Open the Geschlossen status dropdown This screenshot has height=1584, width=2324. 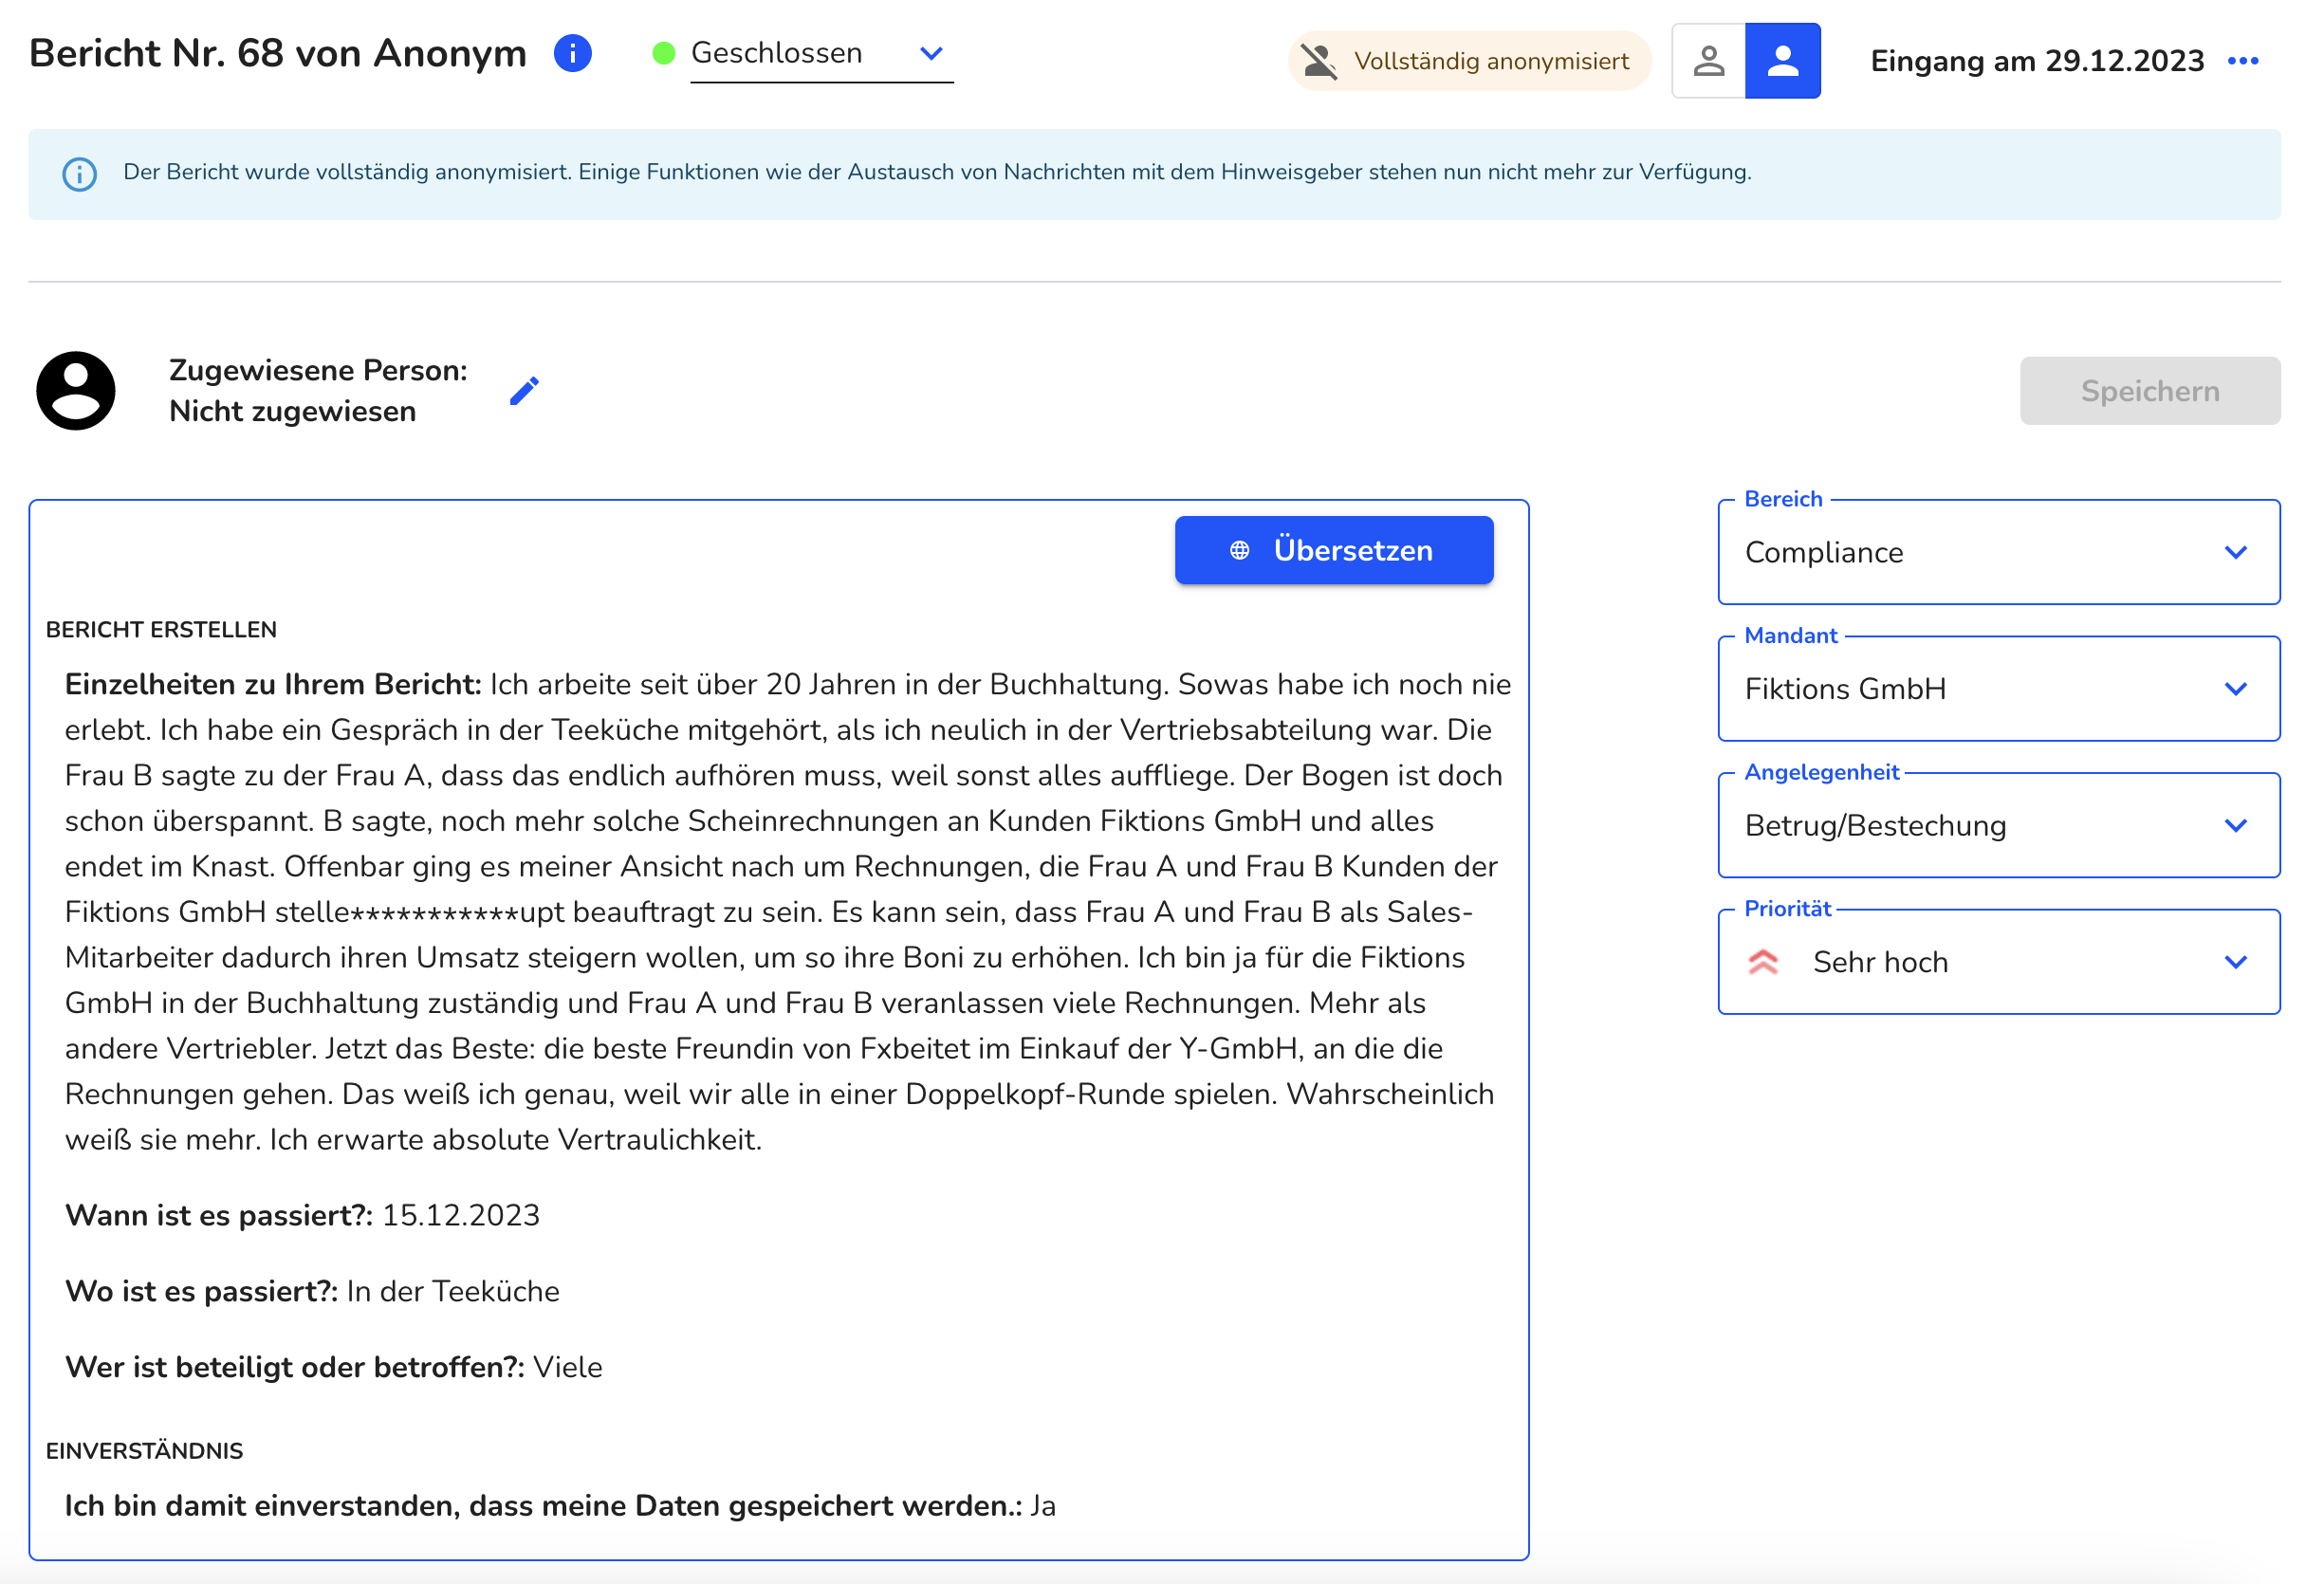821,54
